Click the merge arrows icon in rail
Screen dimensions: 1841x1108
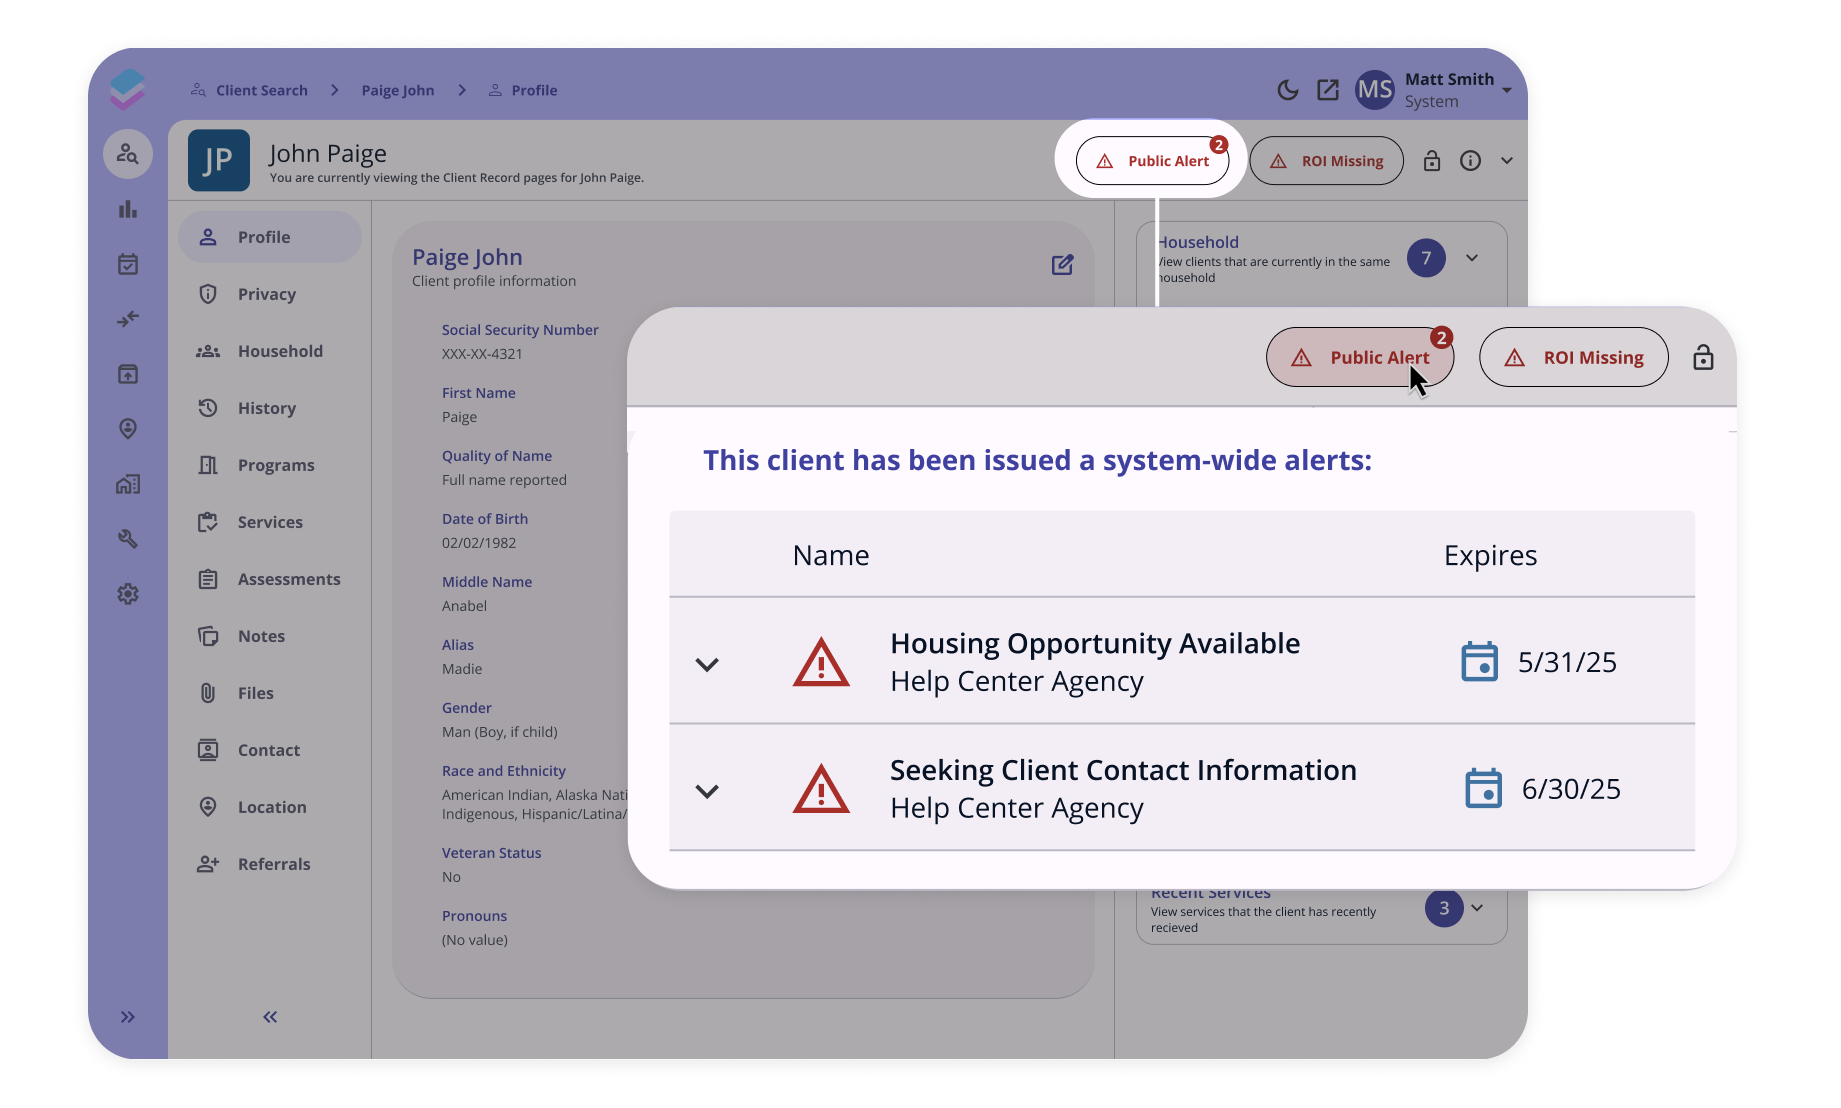click(128, 319)
